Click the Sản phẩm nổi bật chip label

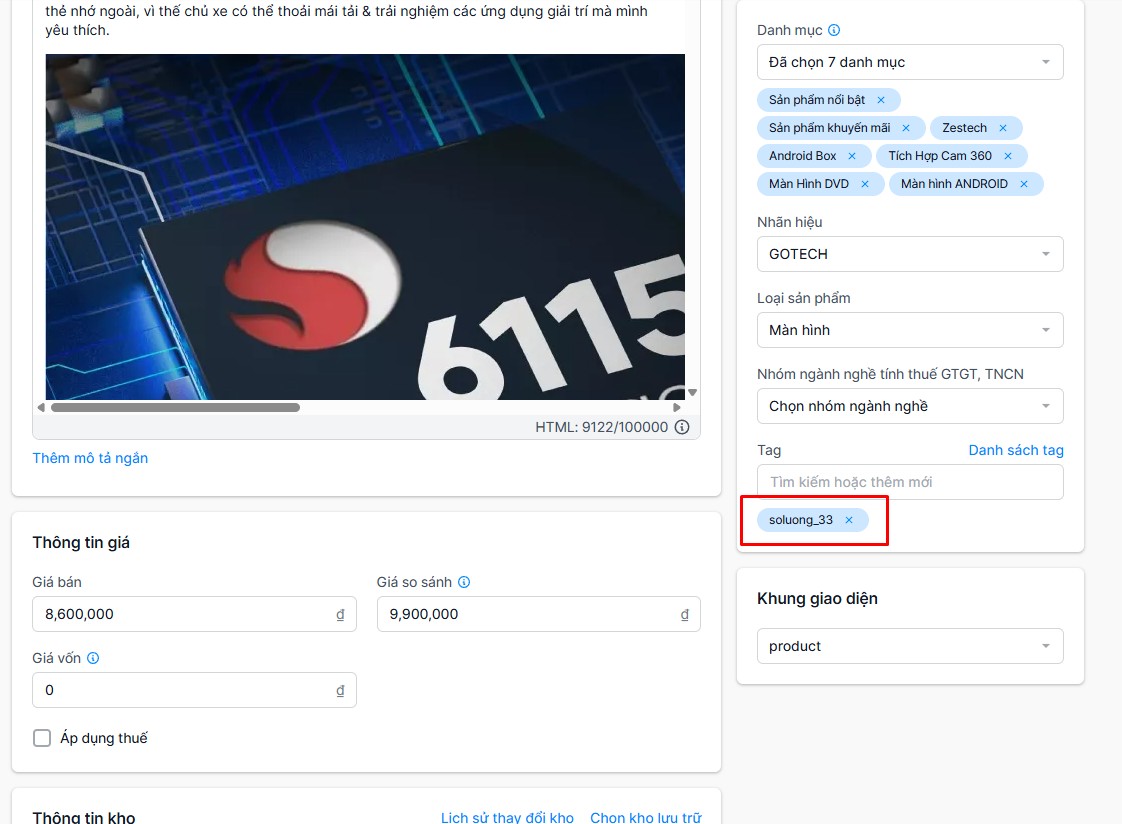[816, 100]
